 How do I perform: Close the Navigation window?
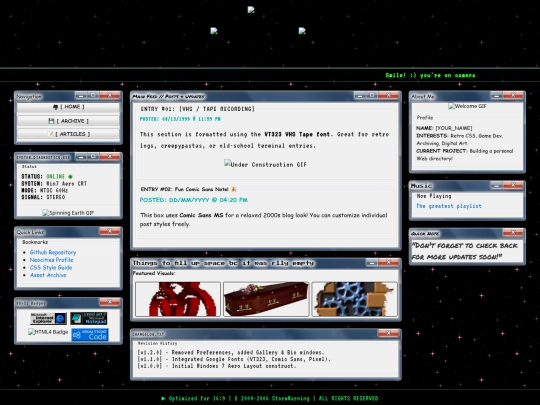click(x=110, y=95)
